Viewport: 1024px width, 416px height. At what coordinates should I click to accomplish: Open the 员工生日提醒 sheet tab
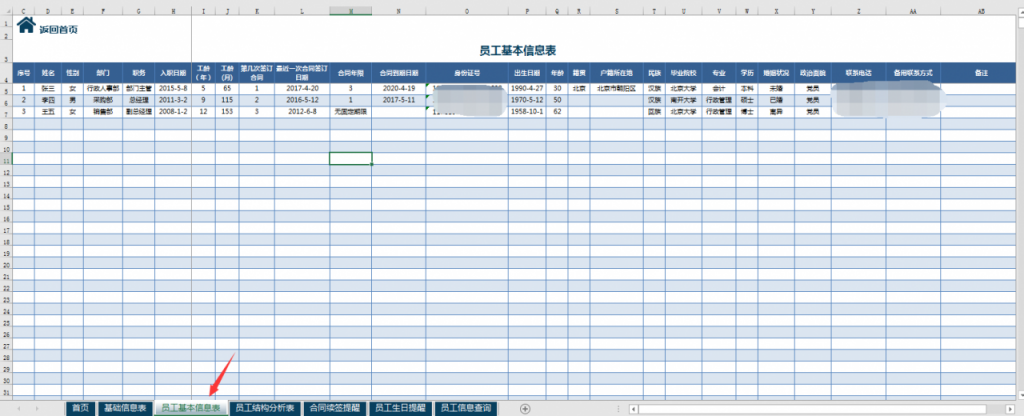pos(400,408)
